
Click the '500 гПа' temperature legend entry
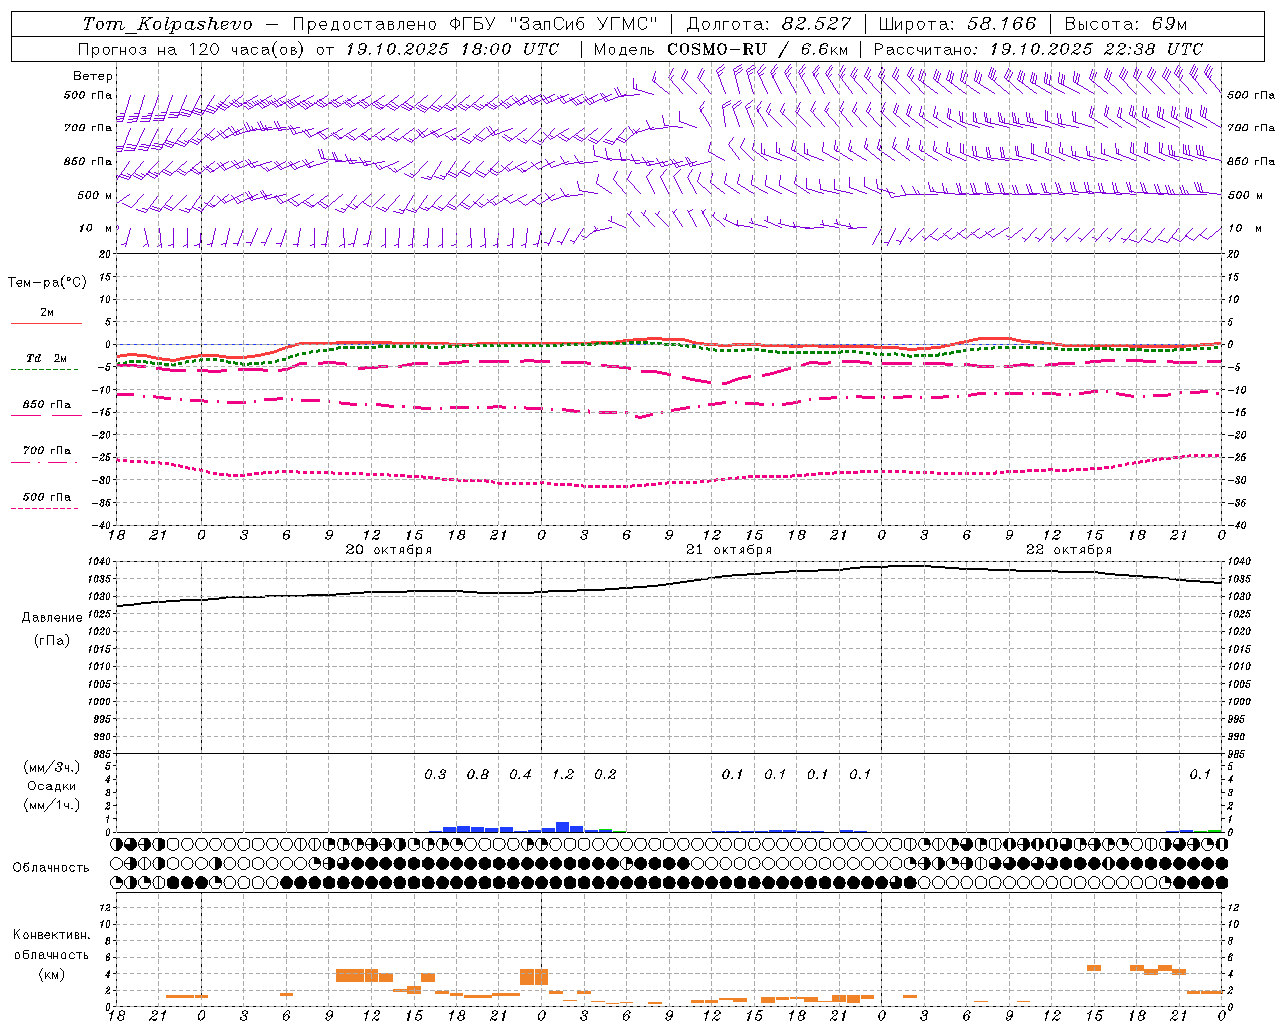coord(47,497)
